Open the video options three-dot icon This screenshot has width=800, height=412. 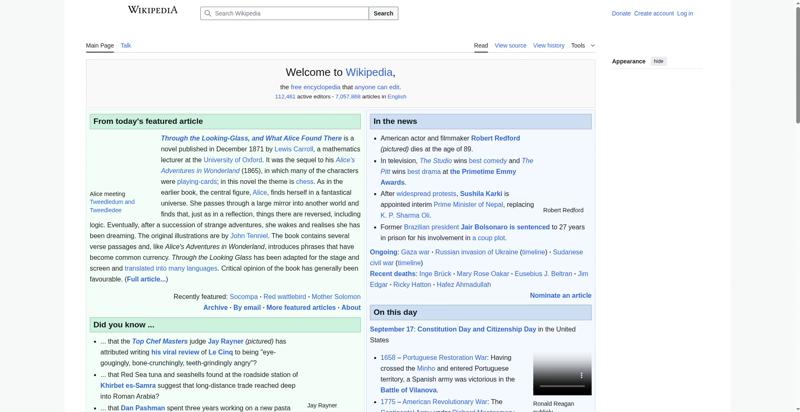tap(581, 375)
